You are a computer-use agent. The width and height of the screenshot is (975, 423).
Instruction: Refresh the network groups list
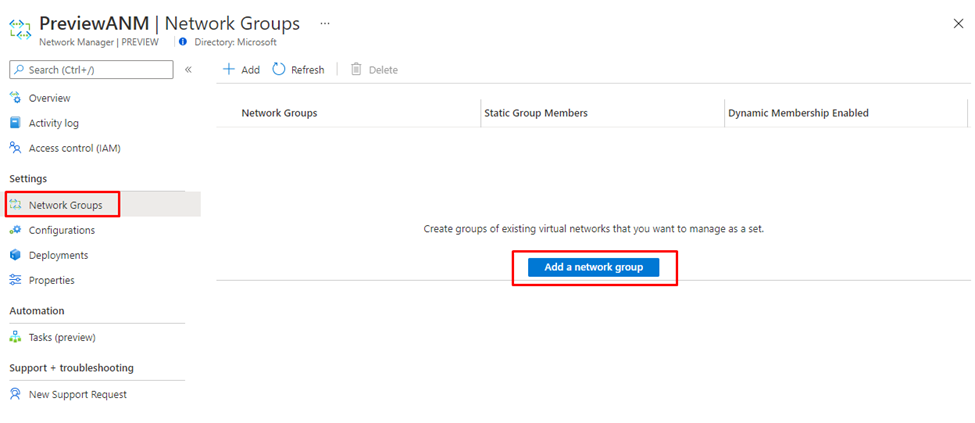point(298,70)
